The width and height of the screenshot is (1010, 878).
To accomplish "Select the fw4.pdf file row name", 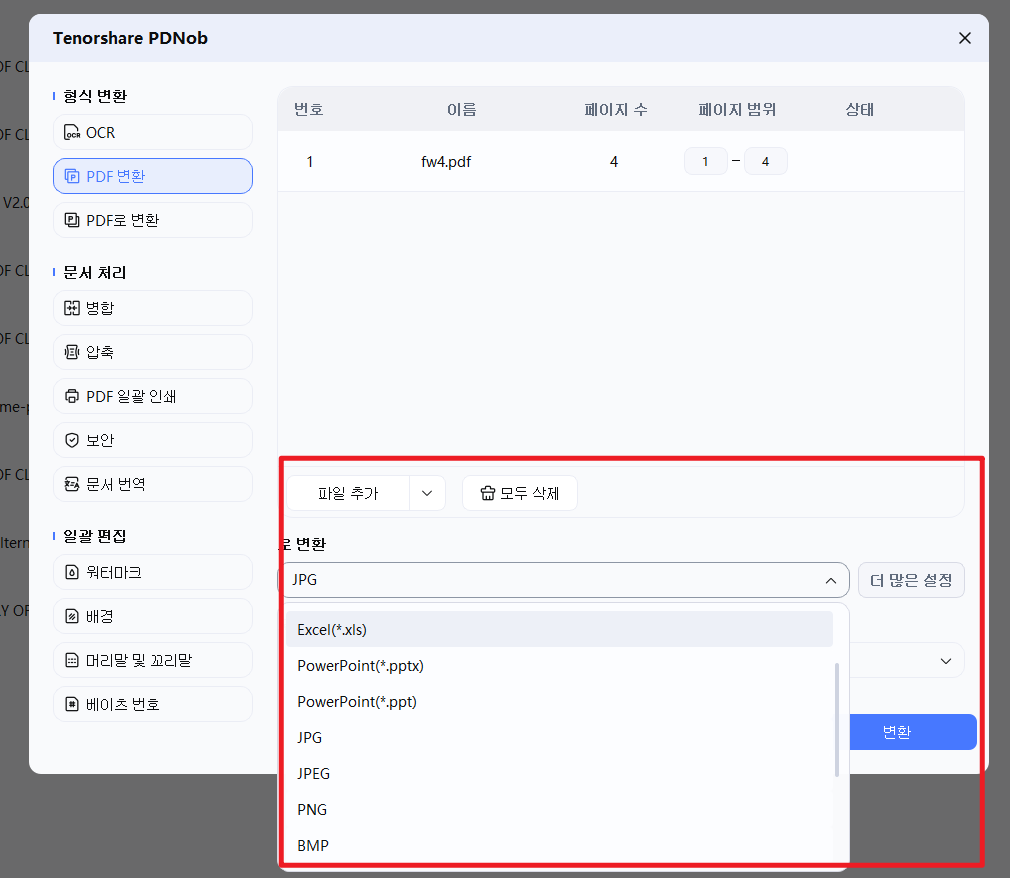I will click(x=446, y=162).
